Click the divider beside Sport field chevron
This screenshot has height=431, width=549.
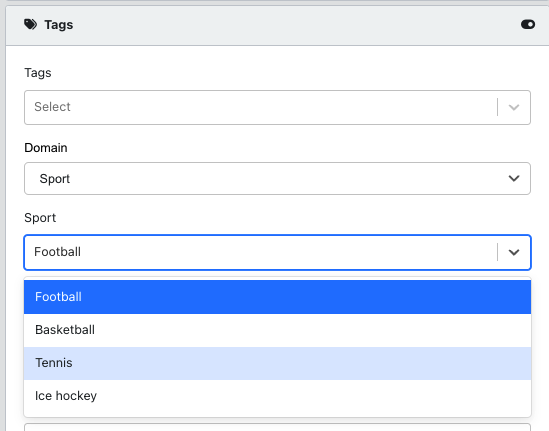(x=497, y=252)
